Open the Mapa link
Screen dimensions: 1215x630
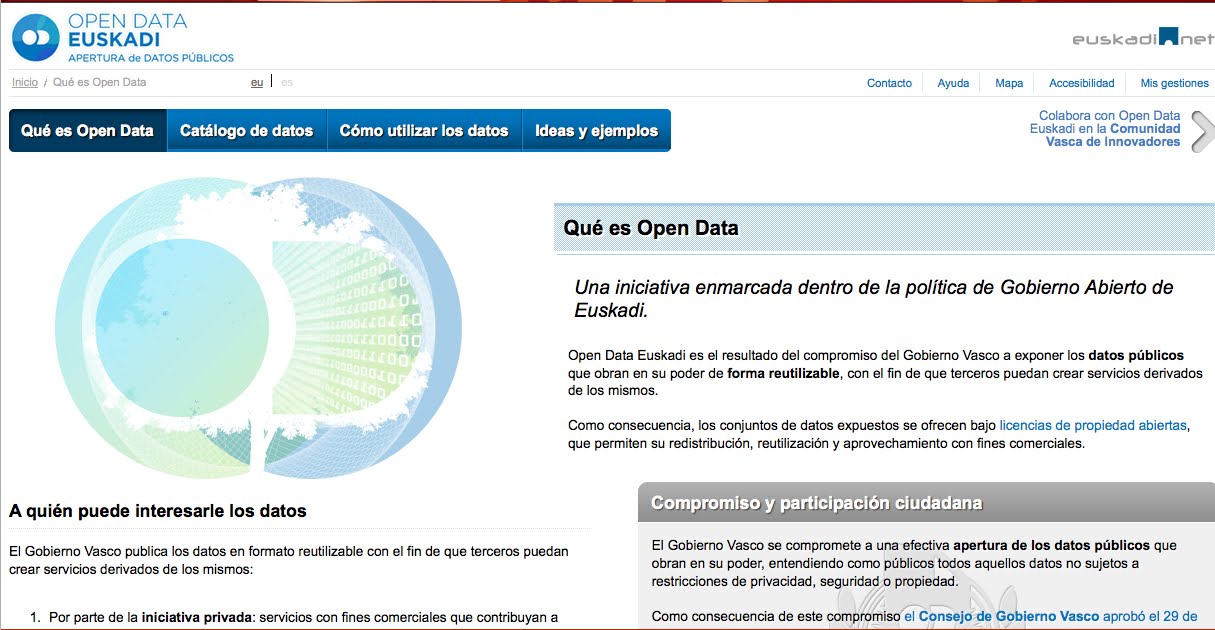tap(1009, 83)
